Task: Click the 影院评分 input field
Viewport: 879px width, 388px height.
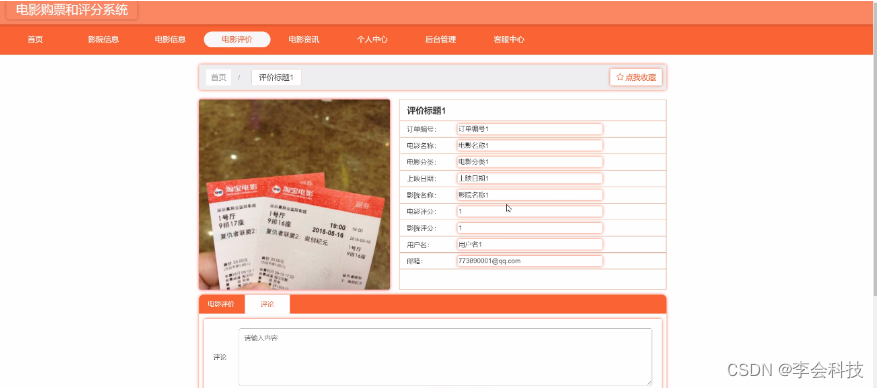Action: pos(530,228)
